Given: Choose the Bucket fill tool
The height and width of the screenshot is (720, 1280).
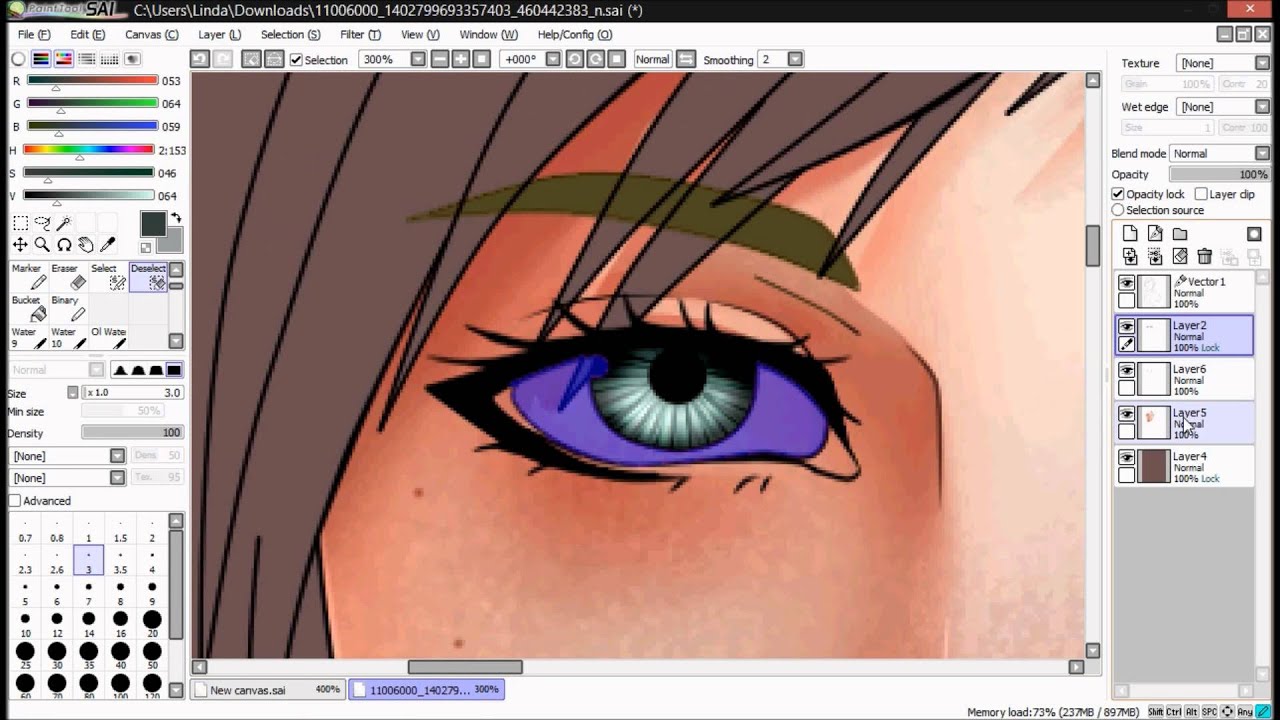Looking at the screenshot, I should tap(28, 309).
